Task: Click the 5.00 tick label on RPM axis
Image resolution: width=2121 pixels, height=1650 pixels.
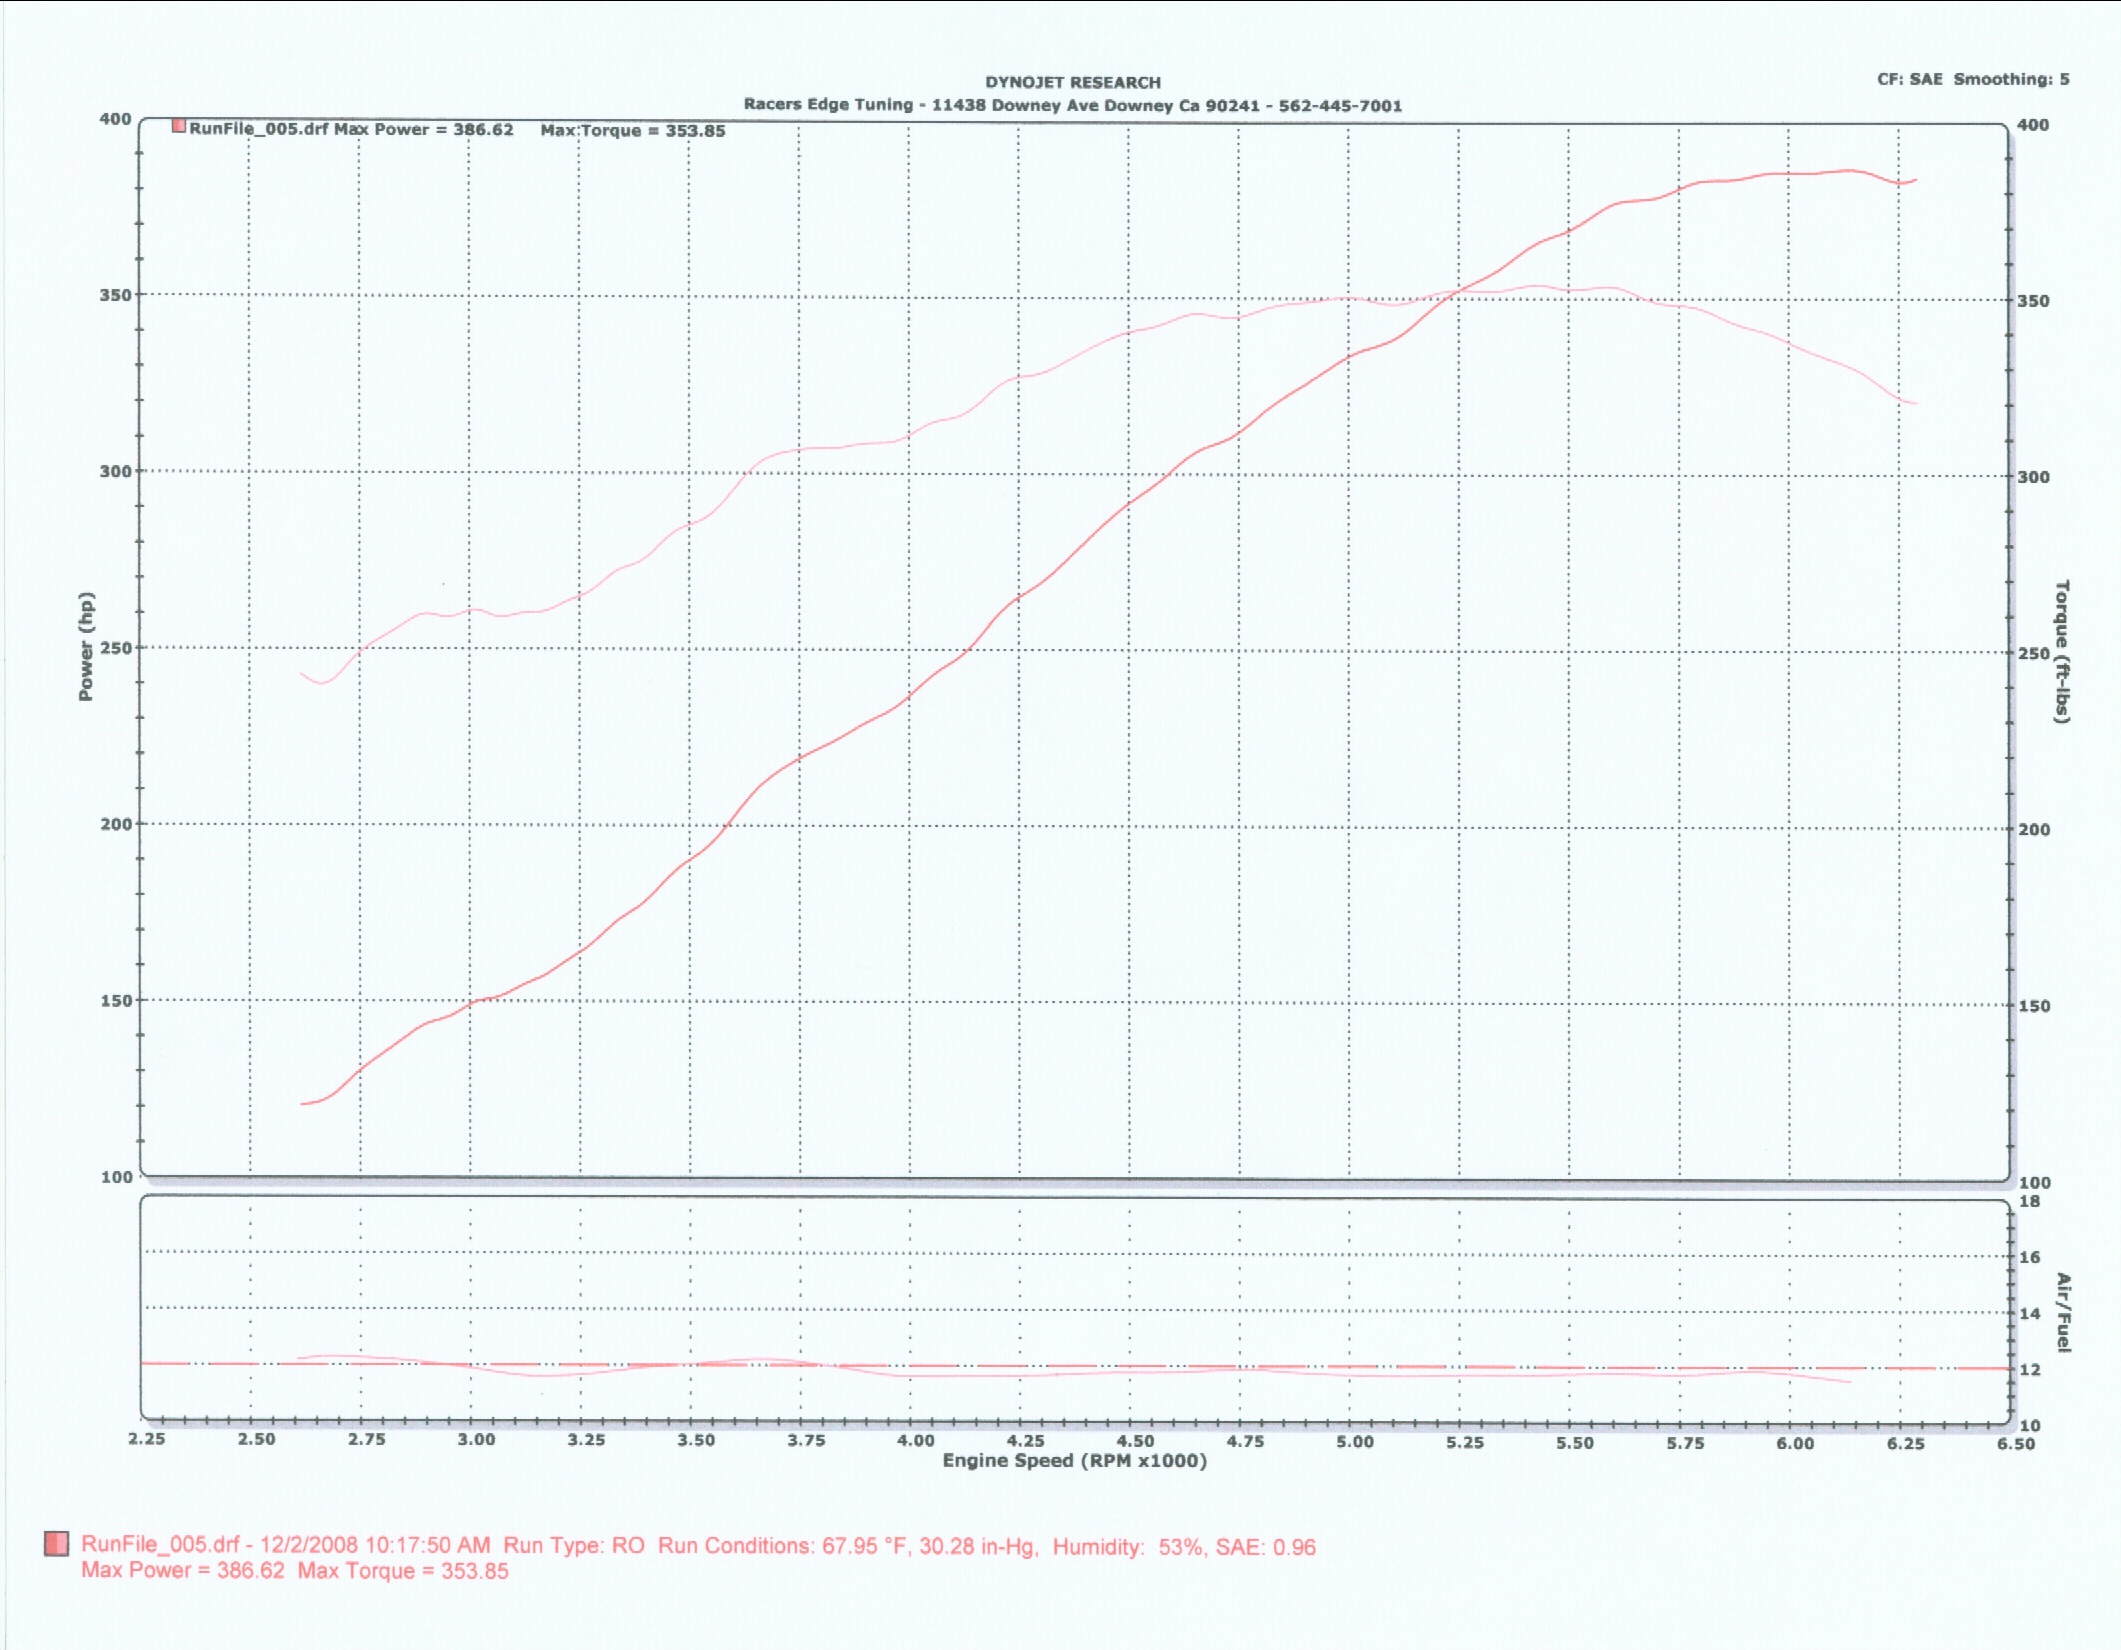Action: click(1355, 1442)
